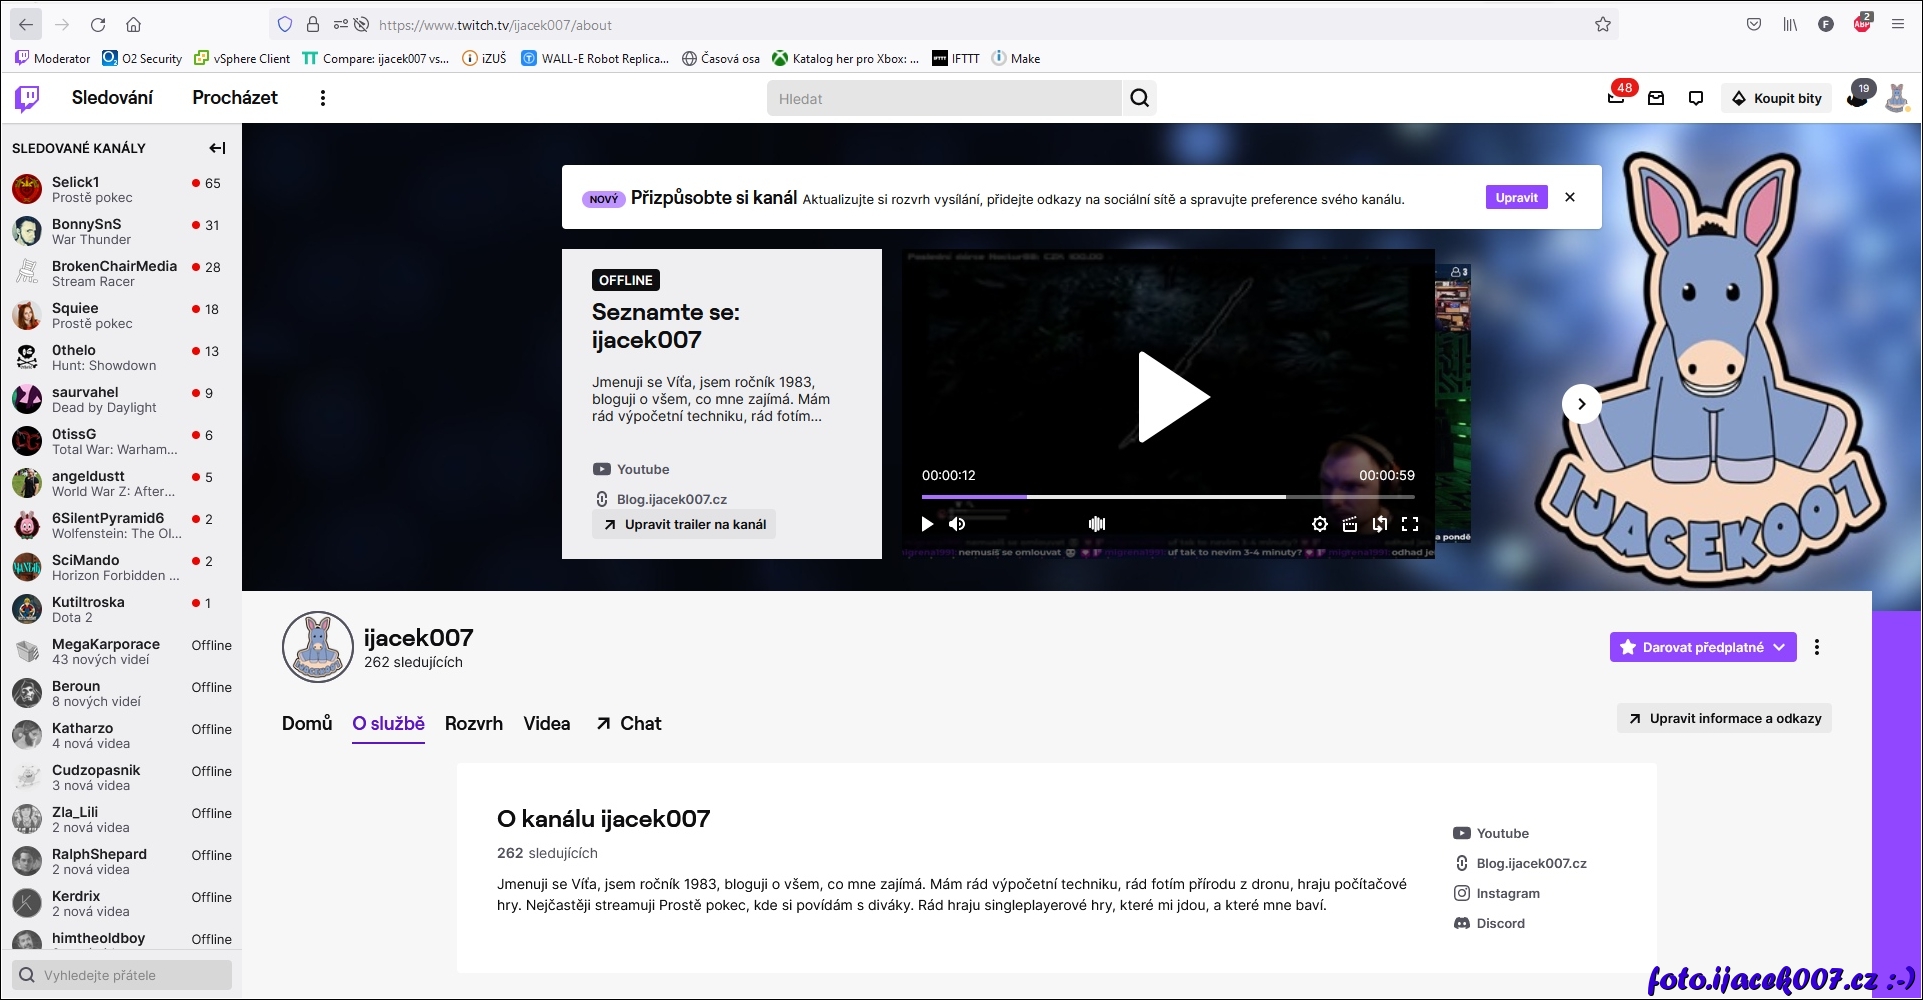Viewport: 1923px width, 1000px height.
Task: Enter fullscreen on the trailer video
Action: click(1410, 524)
